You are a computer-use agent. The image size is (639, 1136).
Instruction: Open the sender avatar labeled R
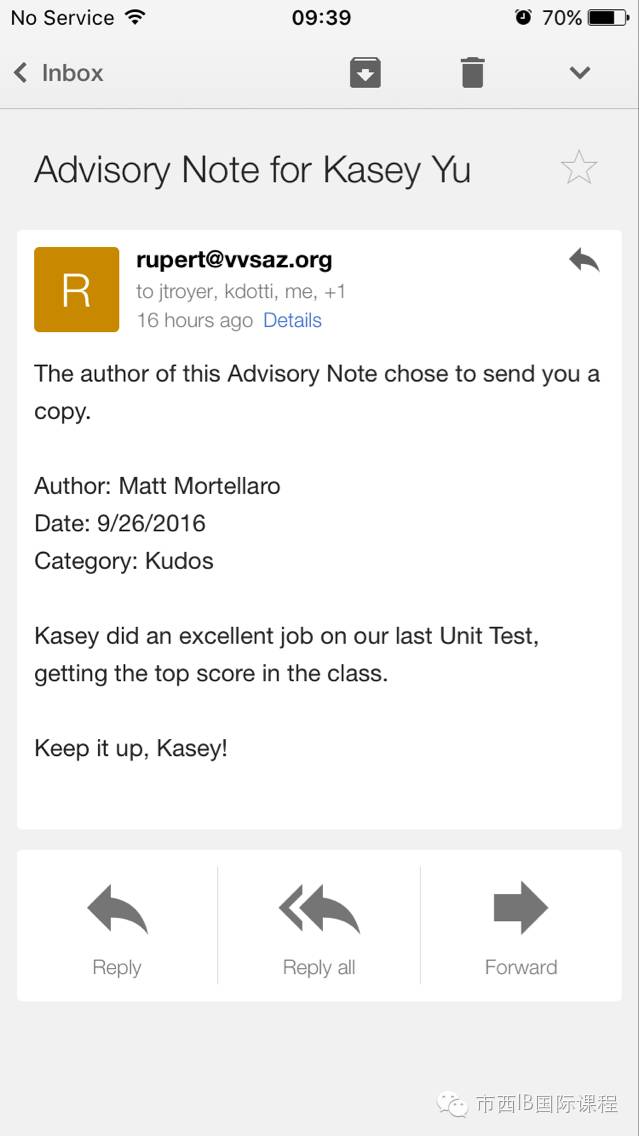tap(77, 289)
